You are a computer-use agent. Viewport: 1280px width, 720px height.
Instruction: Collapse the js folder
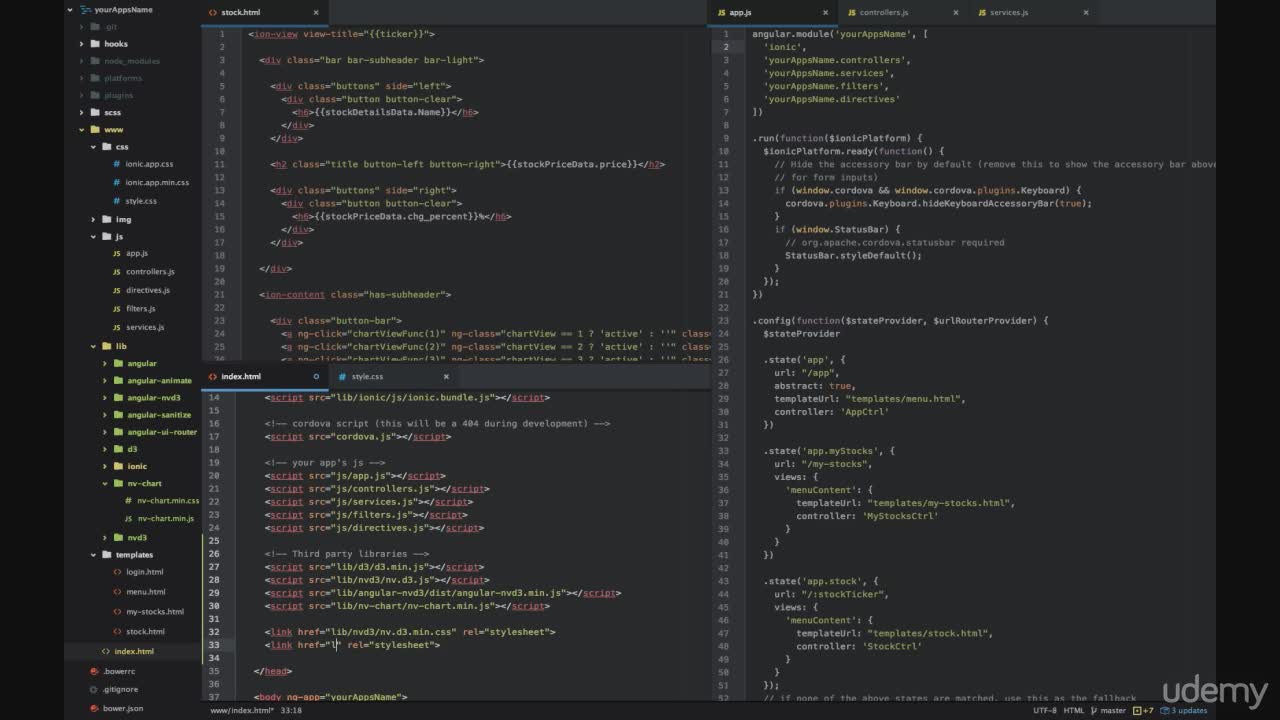tap(93, 237)
